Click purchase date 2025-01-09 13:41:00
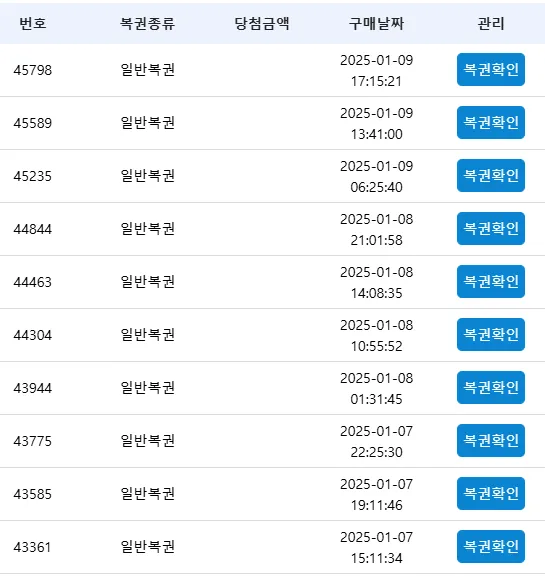This screenshot has width=545, height=583. (377, 123)
